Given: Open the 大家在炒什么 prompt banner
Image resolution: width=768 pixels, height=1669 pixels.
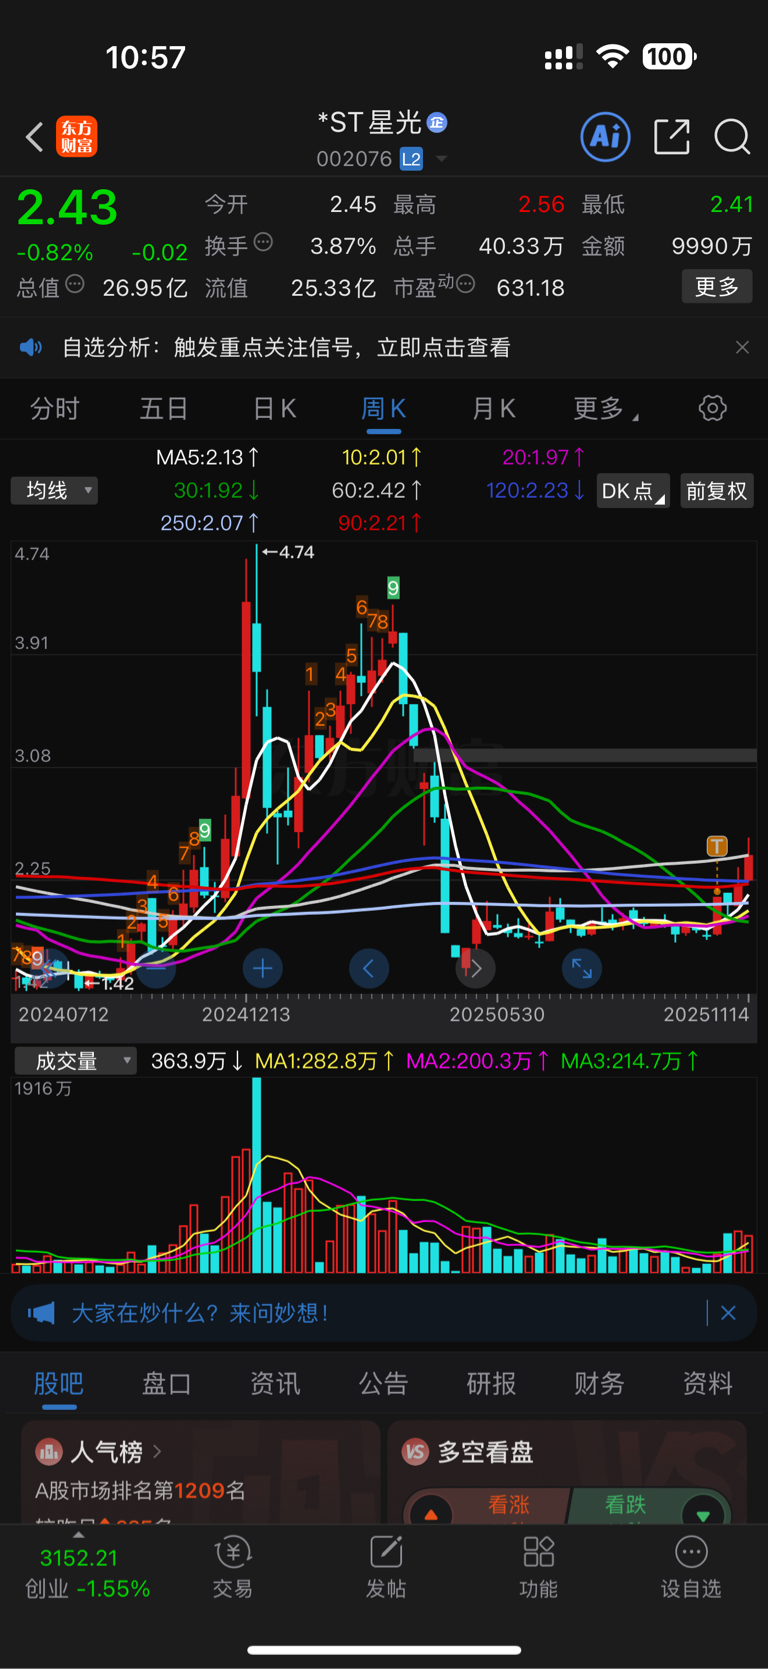Looking at the screenshot, I should [384, 1313].
